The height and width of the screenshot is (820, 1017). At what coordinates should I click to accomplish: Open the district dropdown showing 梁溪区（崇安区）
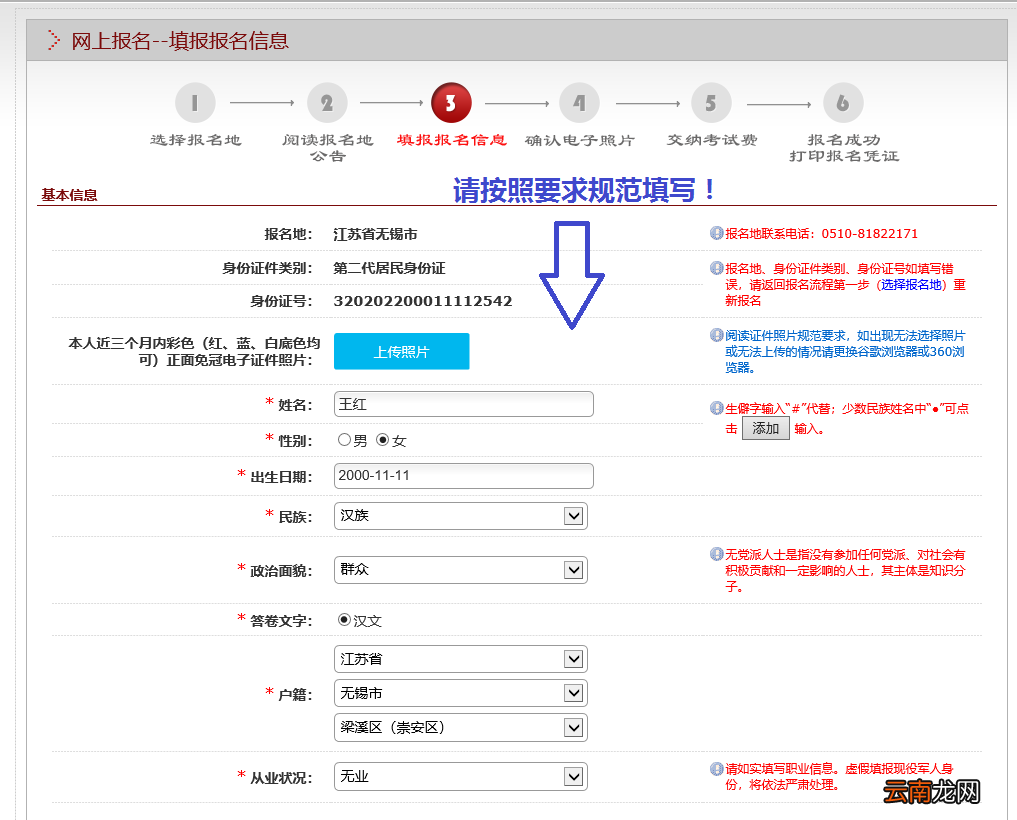coord(461,727)
